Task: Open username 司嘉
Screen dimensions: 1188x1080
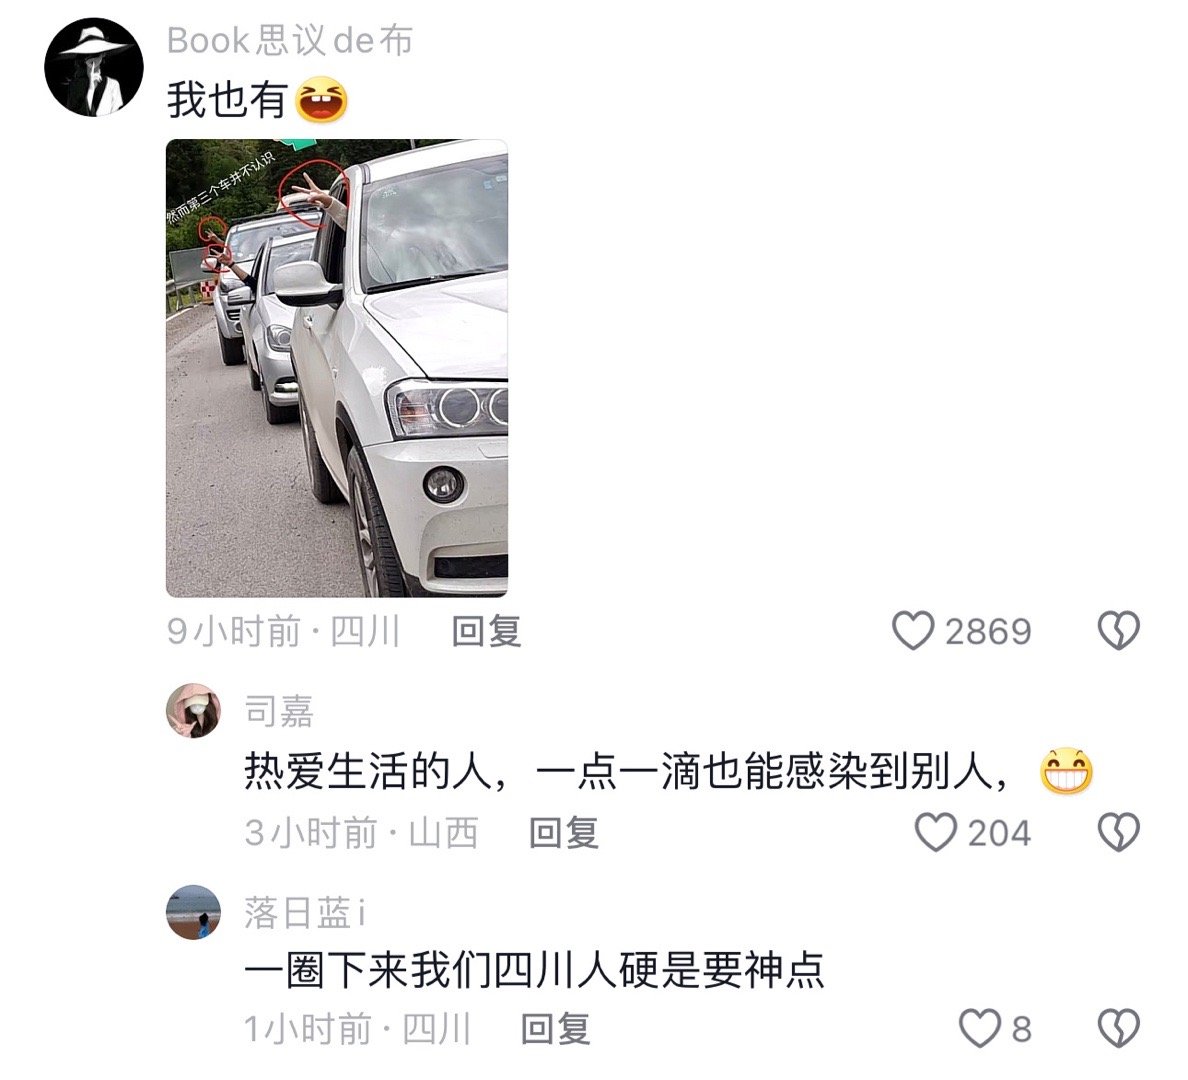Action: (279, 711)
